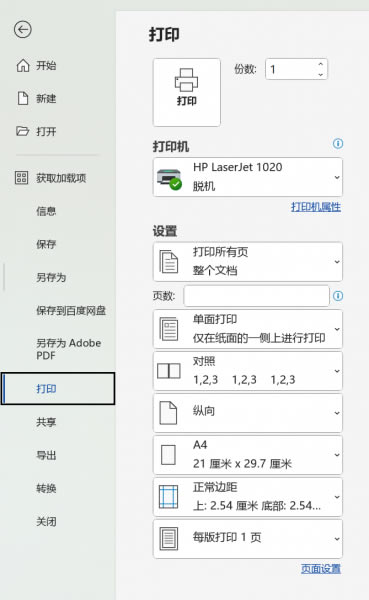Select 保存到百度网盘 in the sidebar
Screen dimensions: 369x600
click(71, 310)
